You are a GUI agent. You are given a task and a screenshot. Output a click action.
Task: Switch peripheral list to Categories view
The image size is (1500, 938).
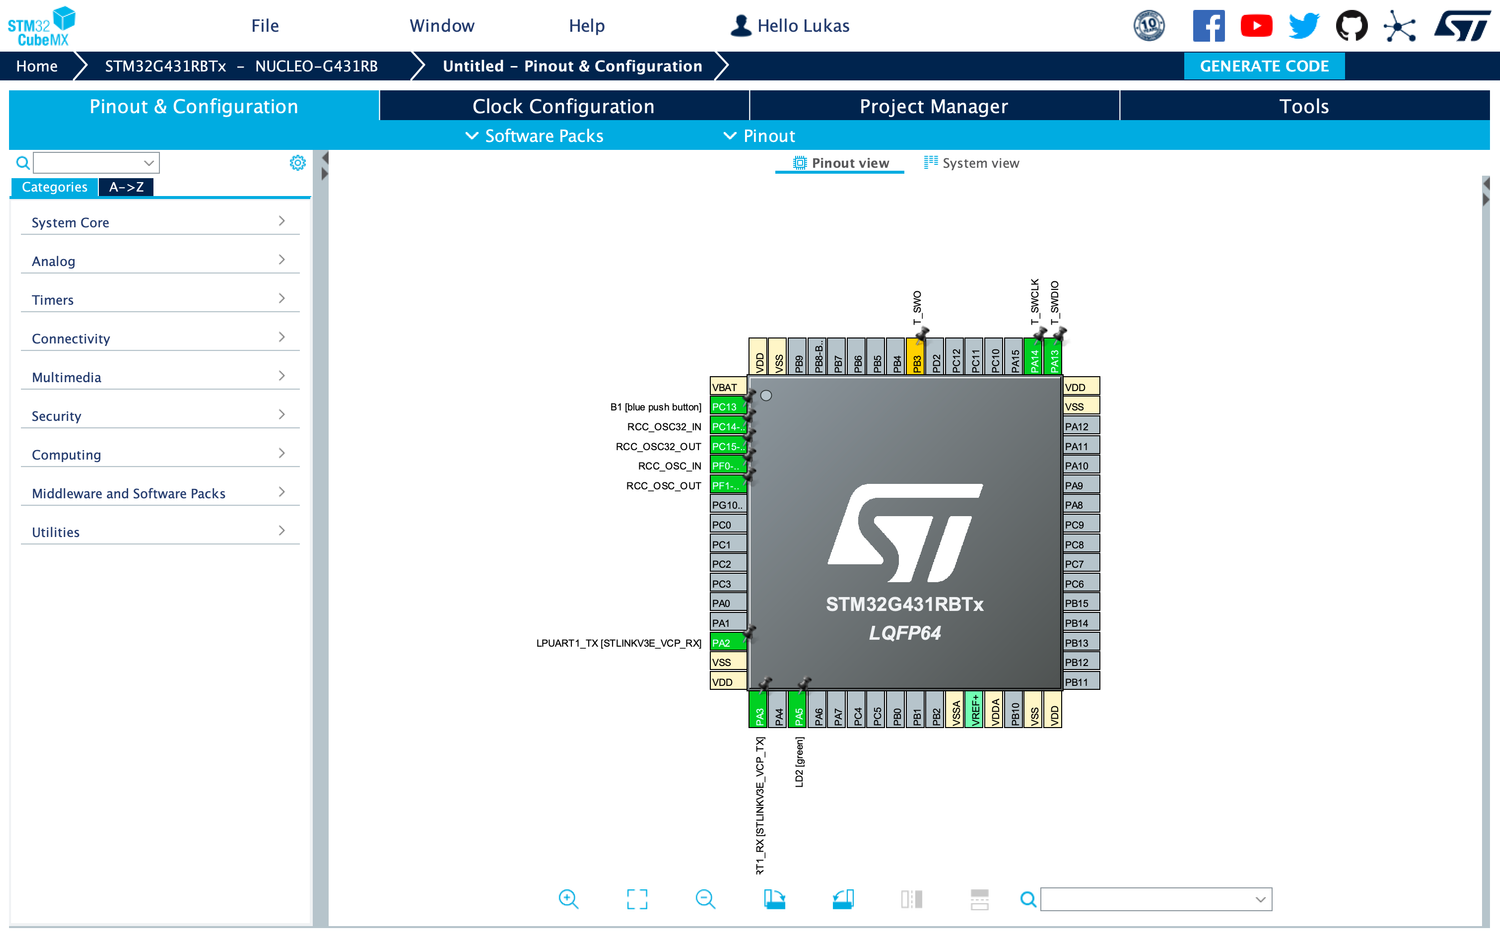click(x=55, y=187)
